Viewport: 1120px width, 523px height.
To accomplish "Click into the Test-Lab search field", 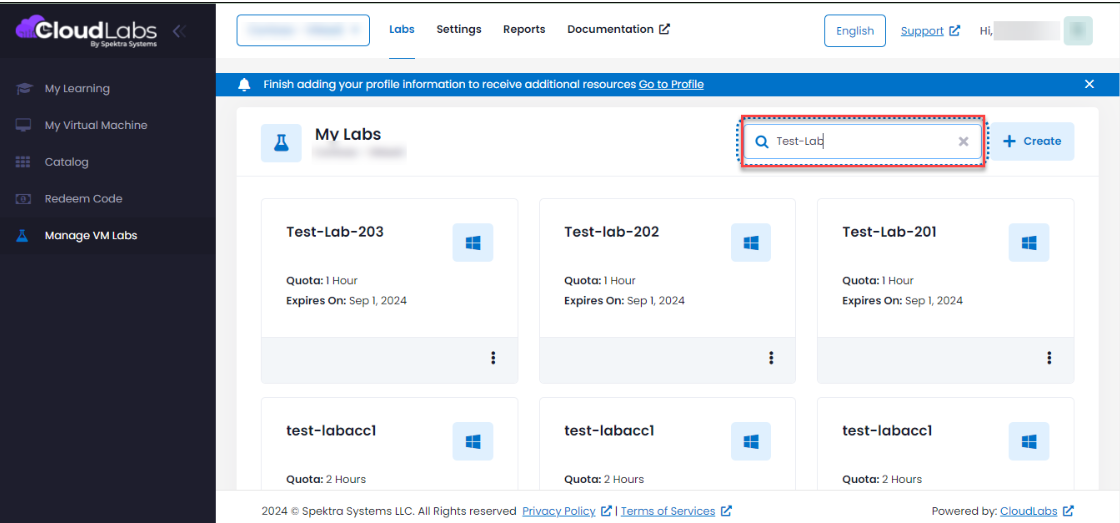I will tap(862, 141).
